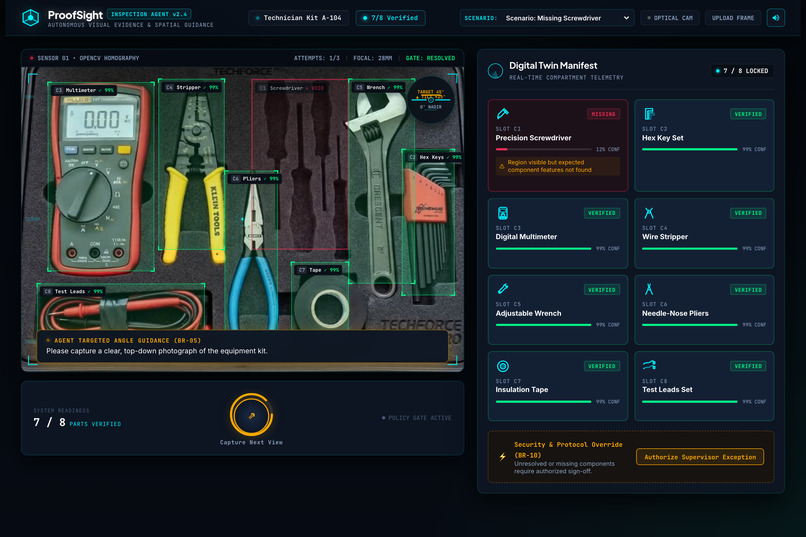
Task: Click the VERIFIED badge on Wire Stripper
Action: tap(748, 213)
